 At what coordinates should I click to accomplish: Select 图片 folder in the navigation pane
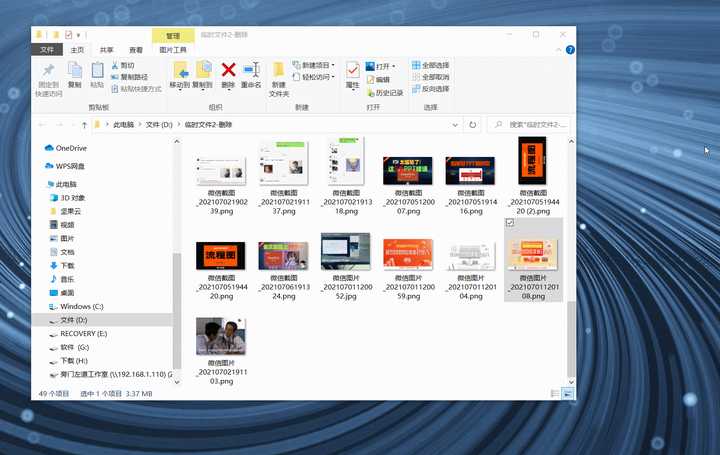pyautogui.click(x=62, y=239)
